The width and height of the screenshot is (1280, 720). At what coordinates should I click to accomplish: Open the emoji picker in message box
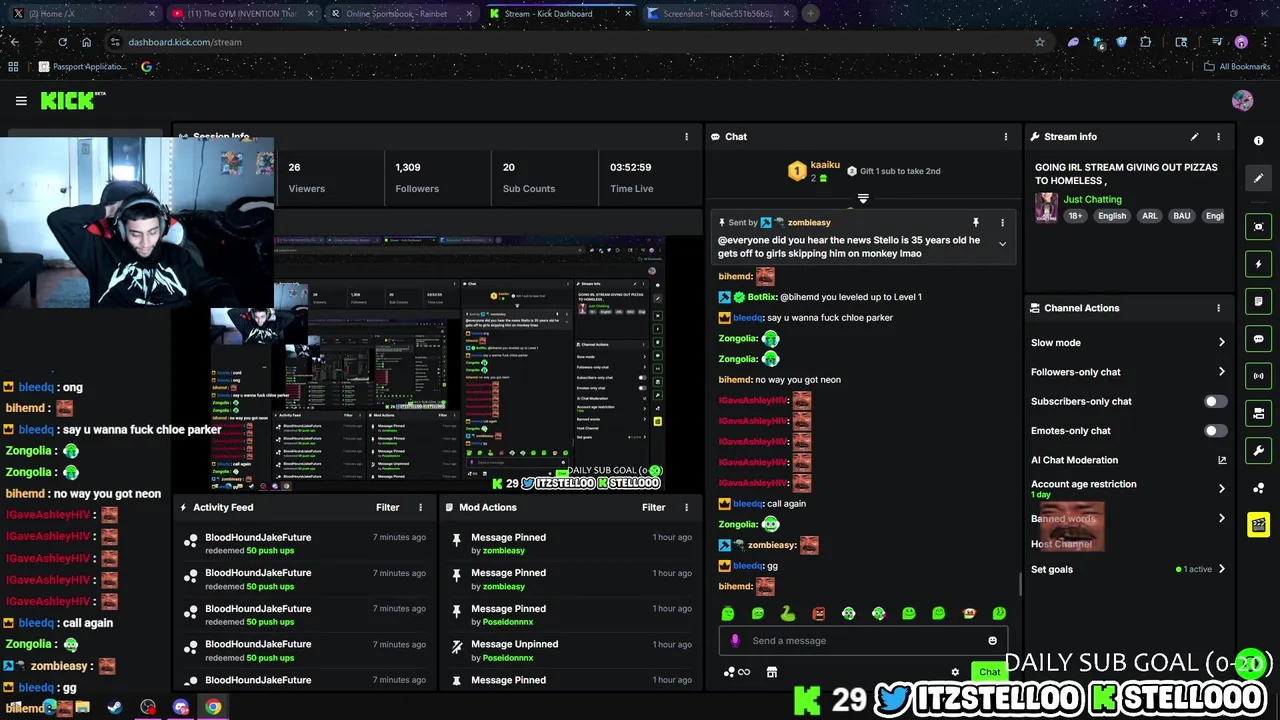992,641
